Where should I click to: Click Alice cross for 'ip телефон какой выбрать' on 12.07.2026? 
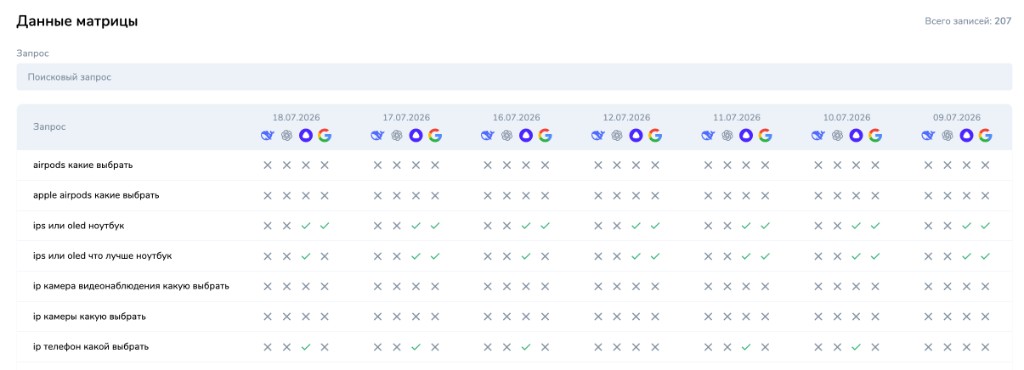636,347
